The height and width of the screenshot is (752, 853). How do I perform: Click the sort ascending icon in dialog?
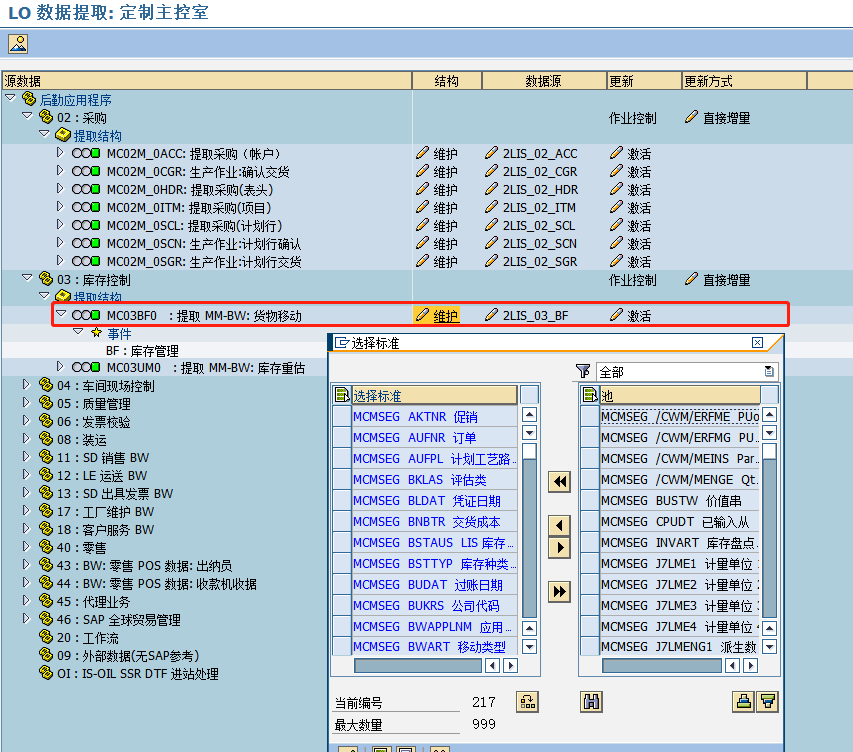pos(743,702)
